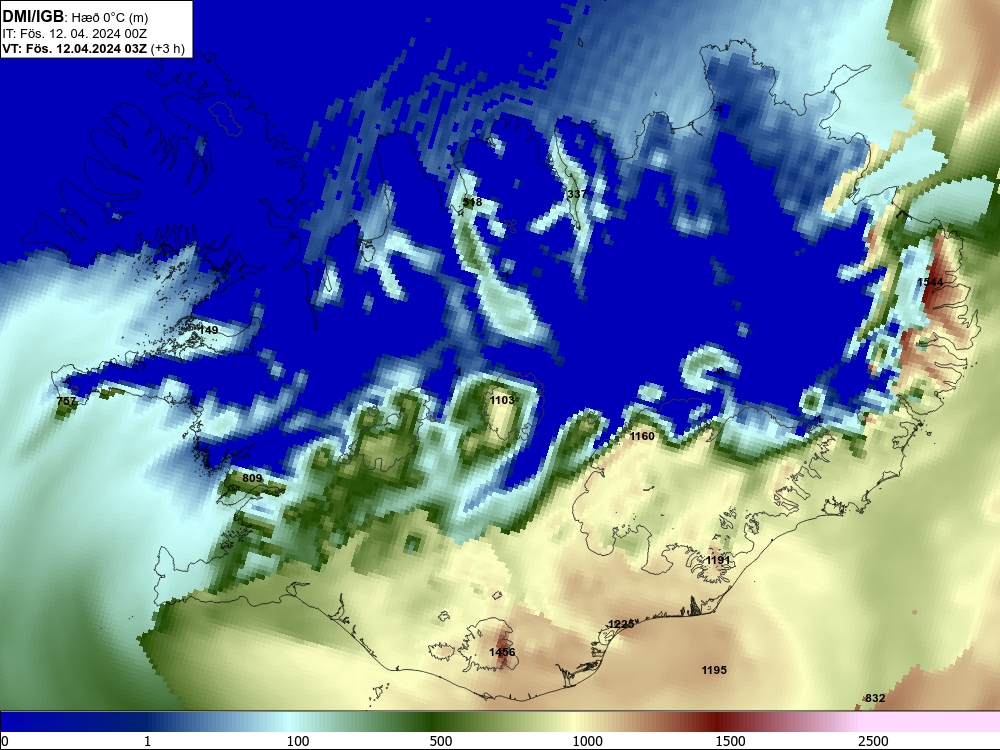Click the map value 337
The image size is (1000, 750).
coord(577,194)
